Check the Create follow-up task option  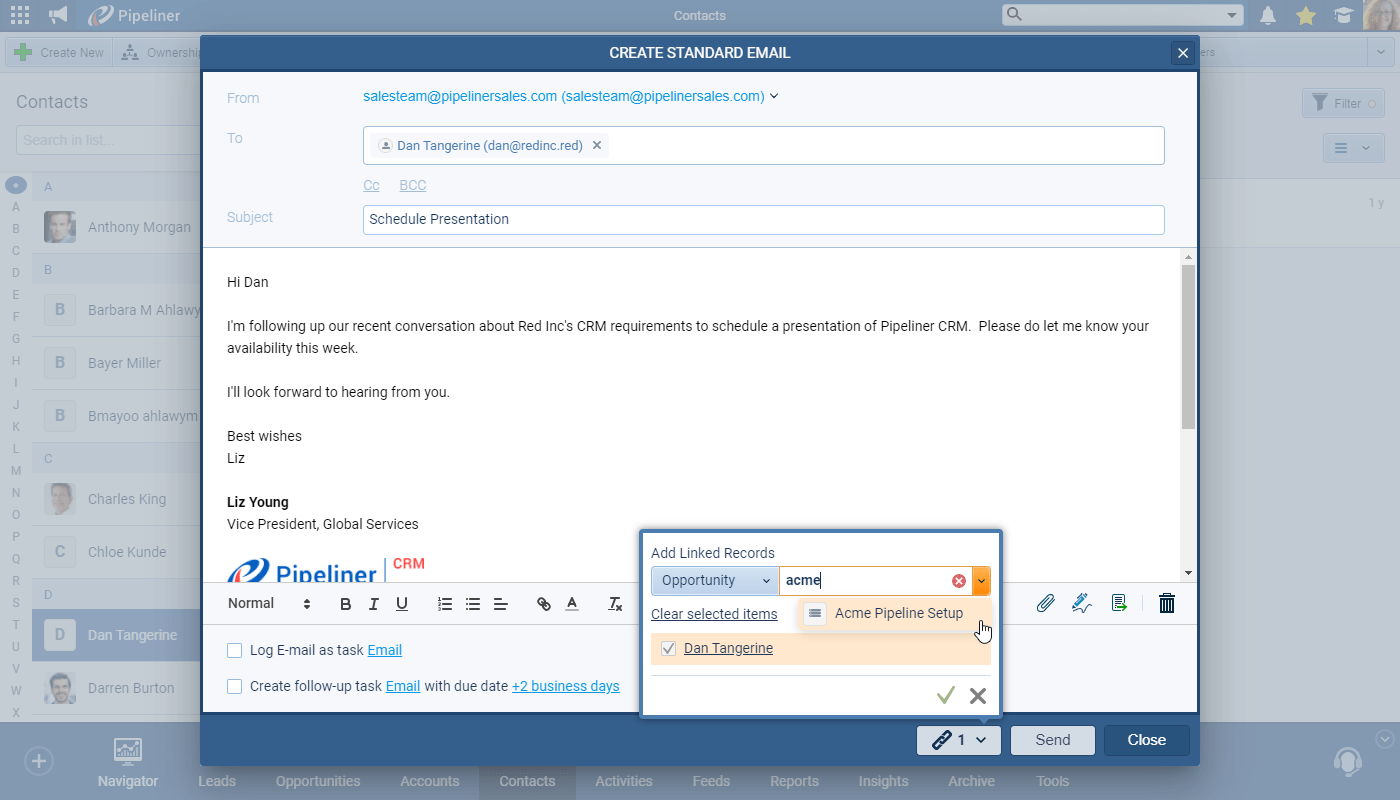pyautogui.click(x=234, y=686)
